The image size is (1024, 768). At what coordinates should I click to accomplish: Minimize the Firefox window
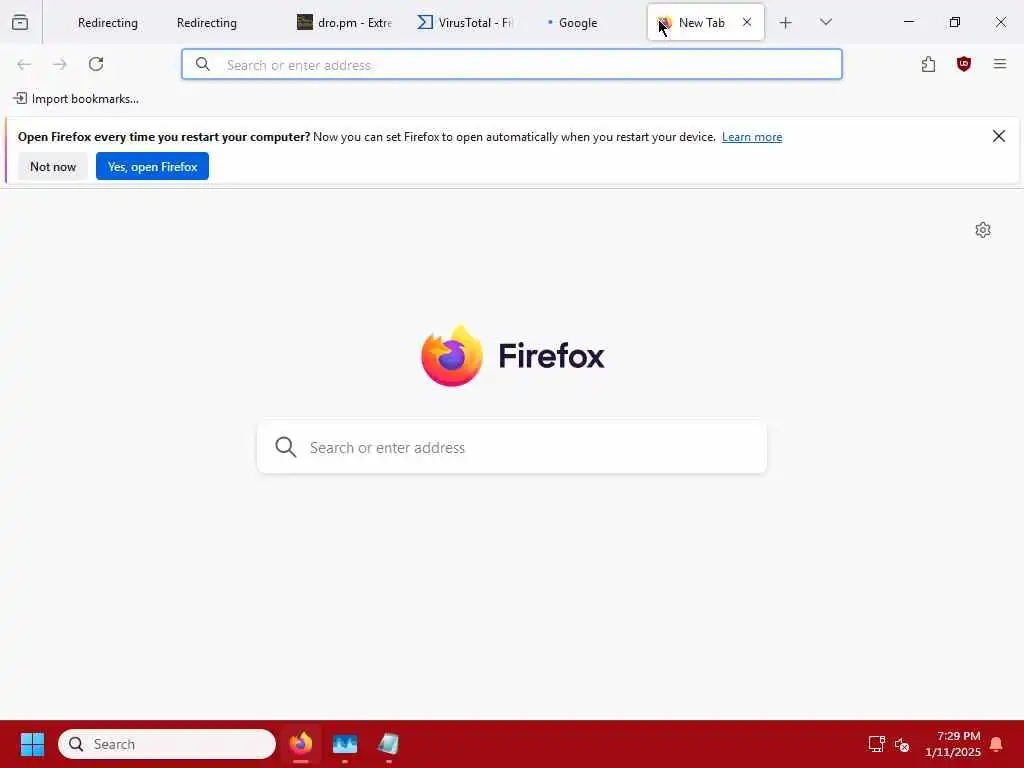[909, 22]
